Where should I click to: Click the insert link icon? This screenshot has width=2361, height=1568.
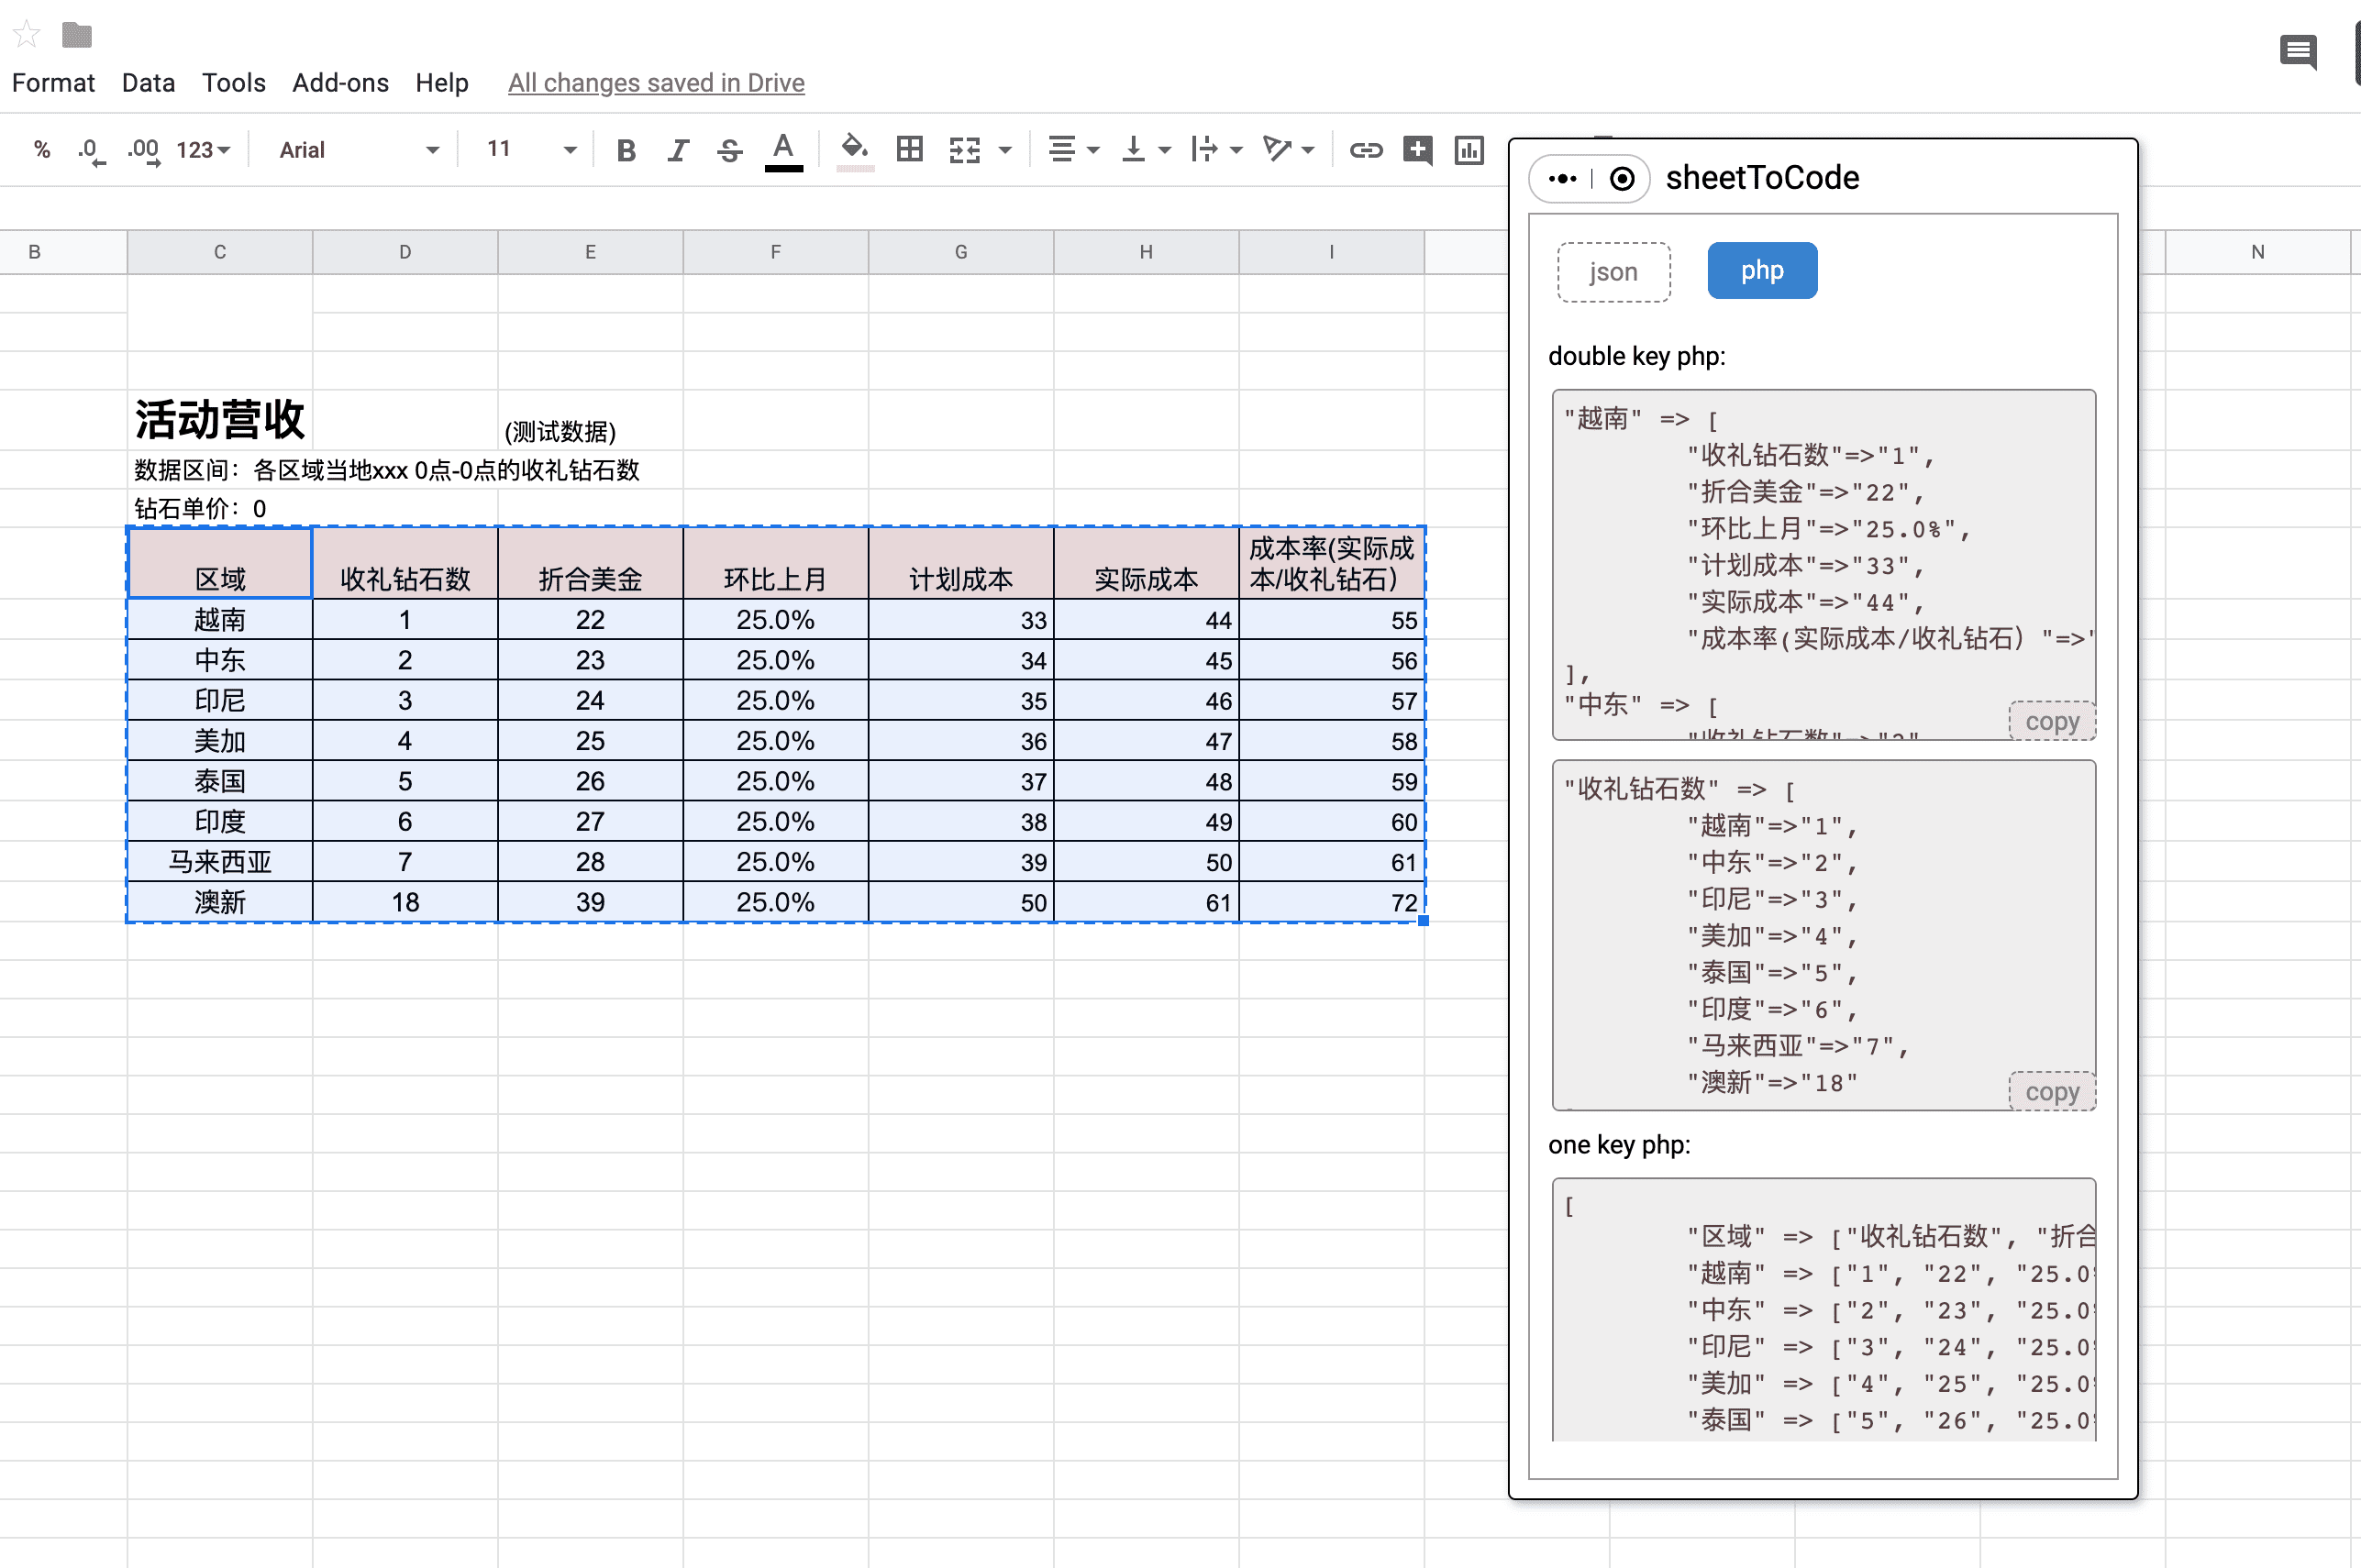point(1365,150)
